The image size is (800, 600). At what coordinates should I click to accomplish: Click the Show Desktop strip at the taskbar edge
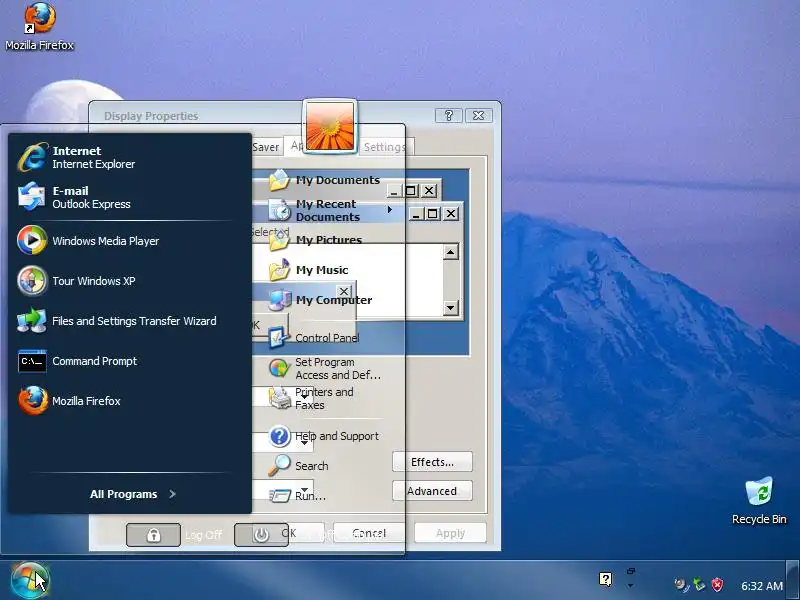792,580
